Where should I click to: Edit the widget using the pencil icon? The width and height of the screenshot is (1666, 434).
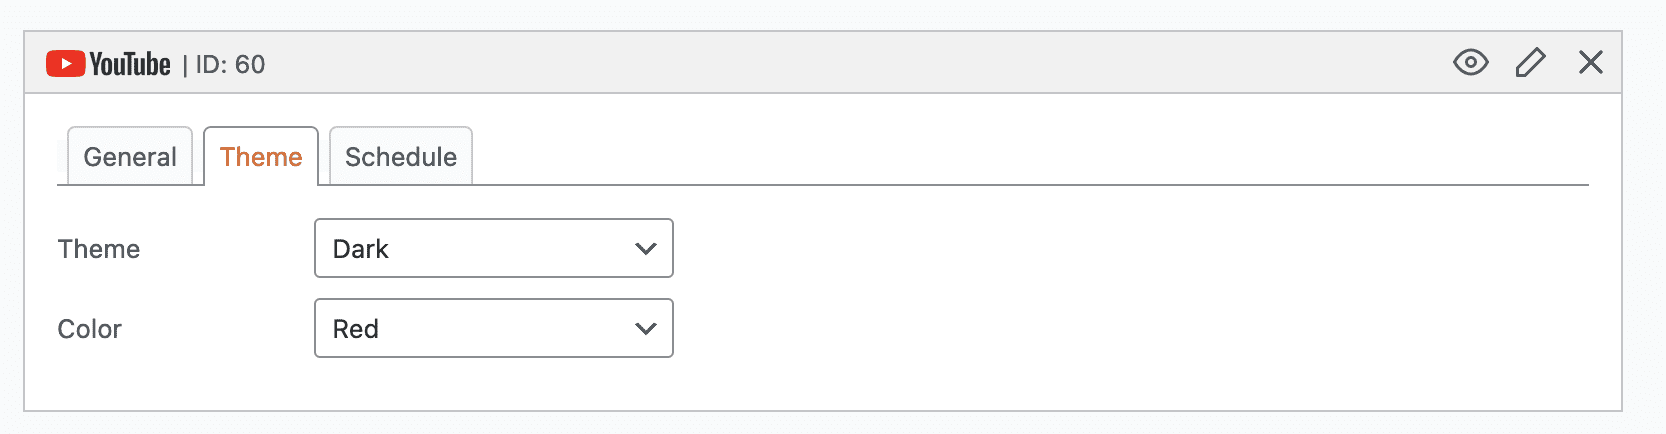pyautogui.click(x=1530, y=63)
